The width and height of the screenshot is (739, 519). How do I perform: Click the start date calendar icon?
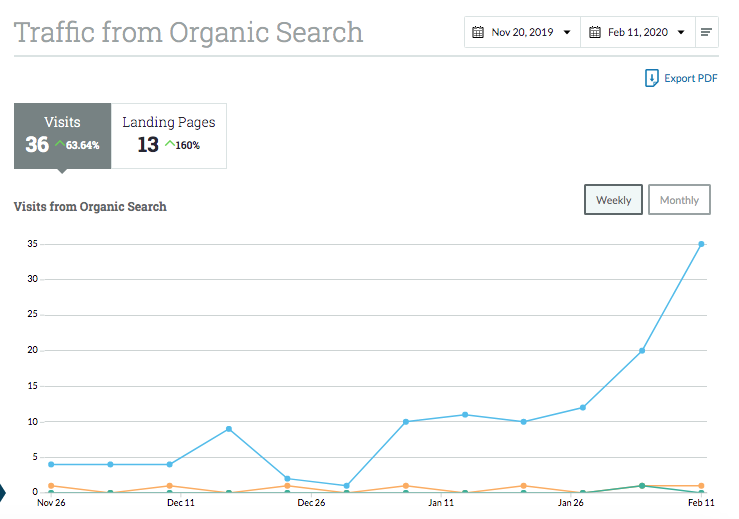478,32
